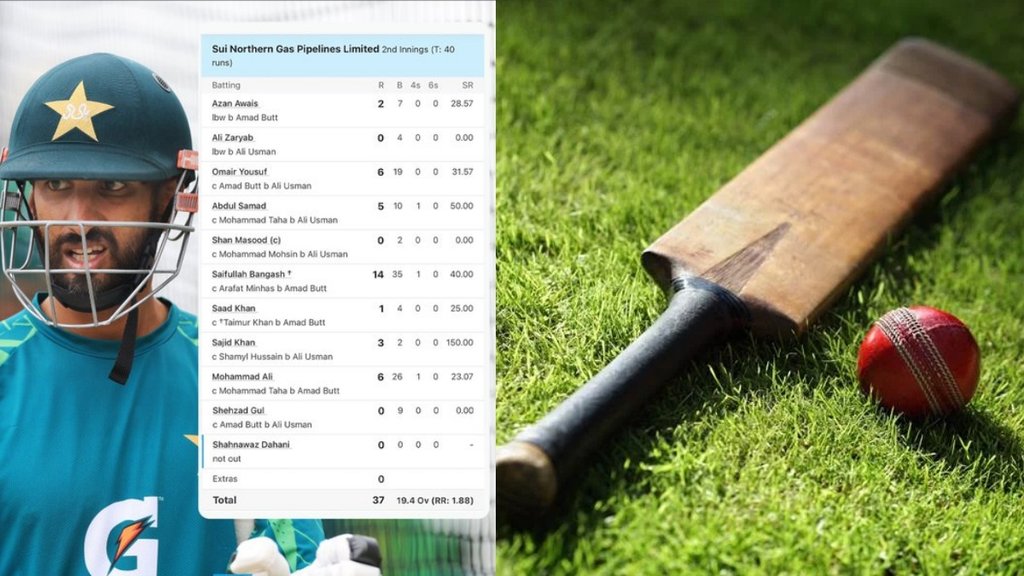Select the 4s column header
This screenshot has height=576, width=1024.
(419, 86)
